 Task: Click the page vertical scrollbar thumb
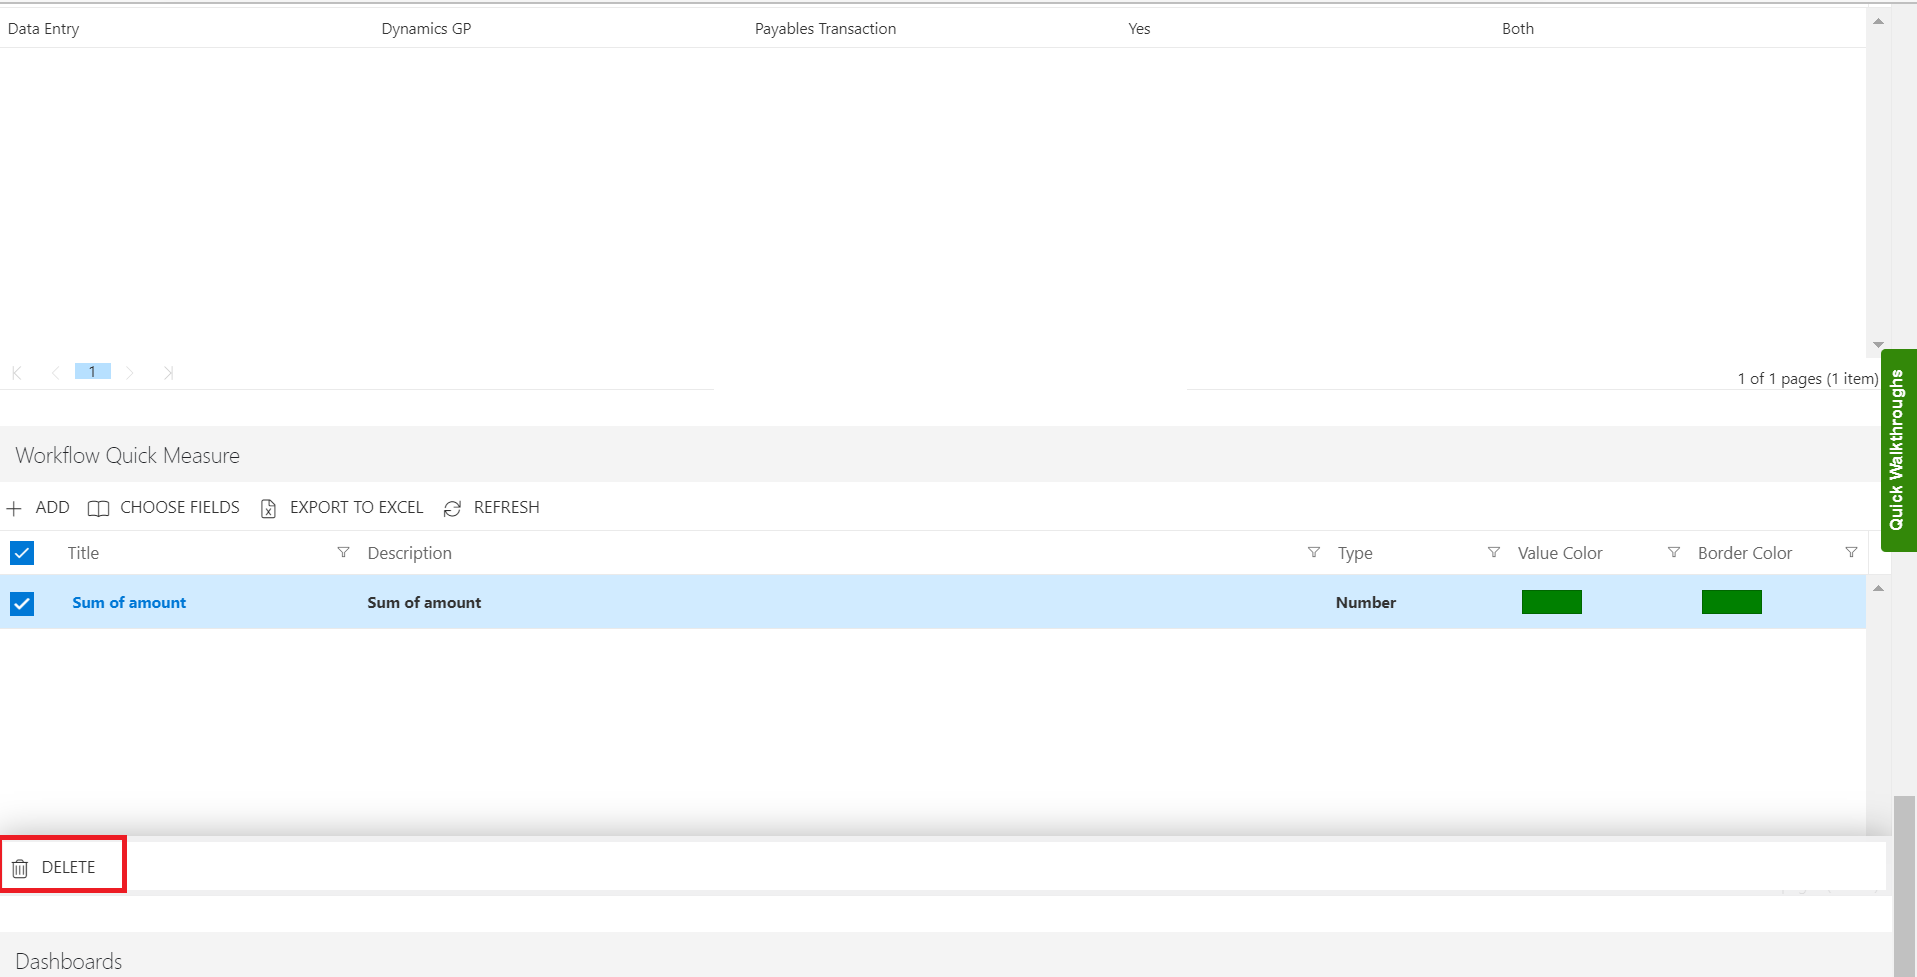point(1905,886)
